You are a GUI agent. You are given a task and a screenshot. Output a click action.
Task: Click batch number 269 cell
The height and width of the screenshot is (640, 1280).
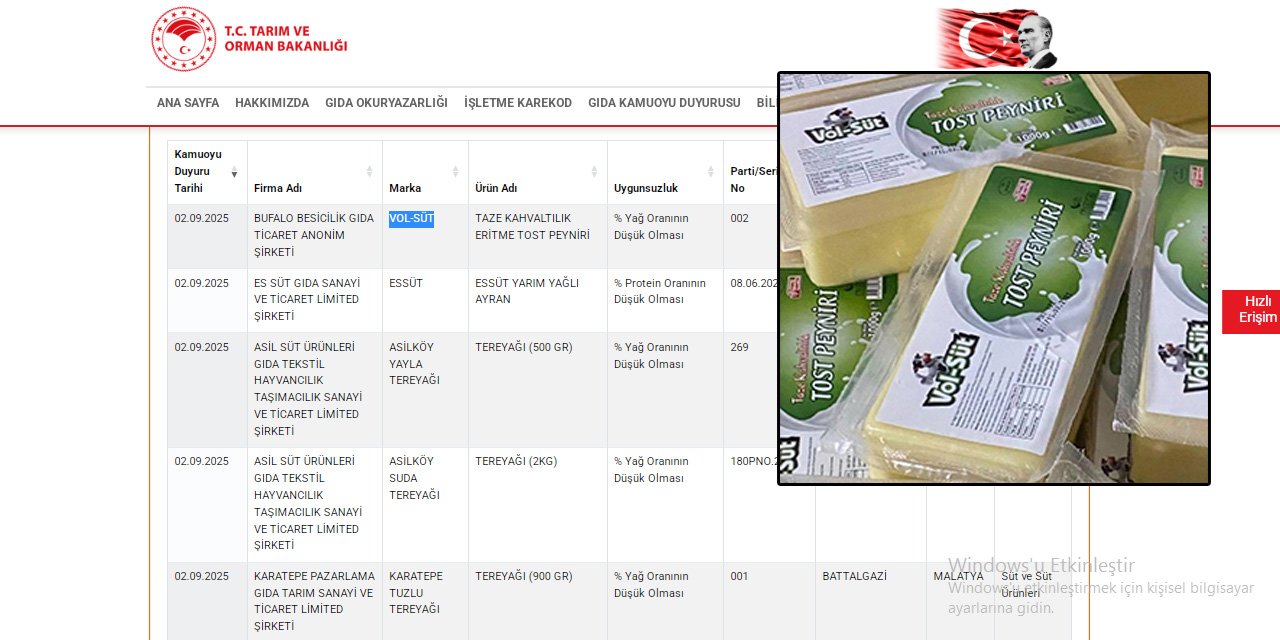tap(739, 347)
